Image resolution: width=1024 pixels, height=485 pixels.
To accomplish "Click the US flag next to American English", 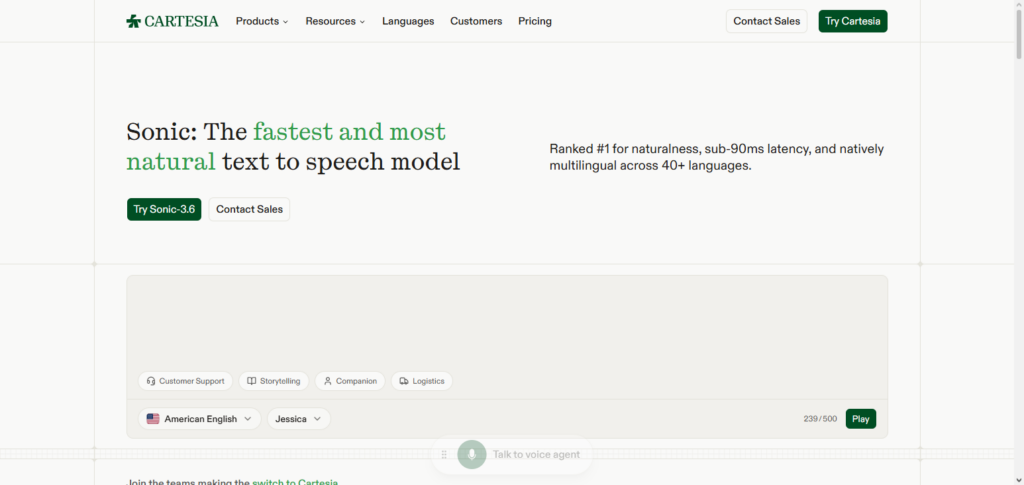I will pyautogui.click(x=153, y=419).
